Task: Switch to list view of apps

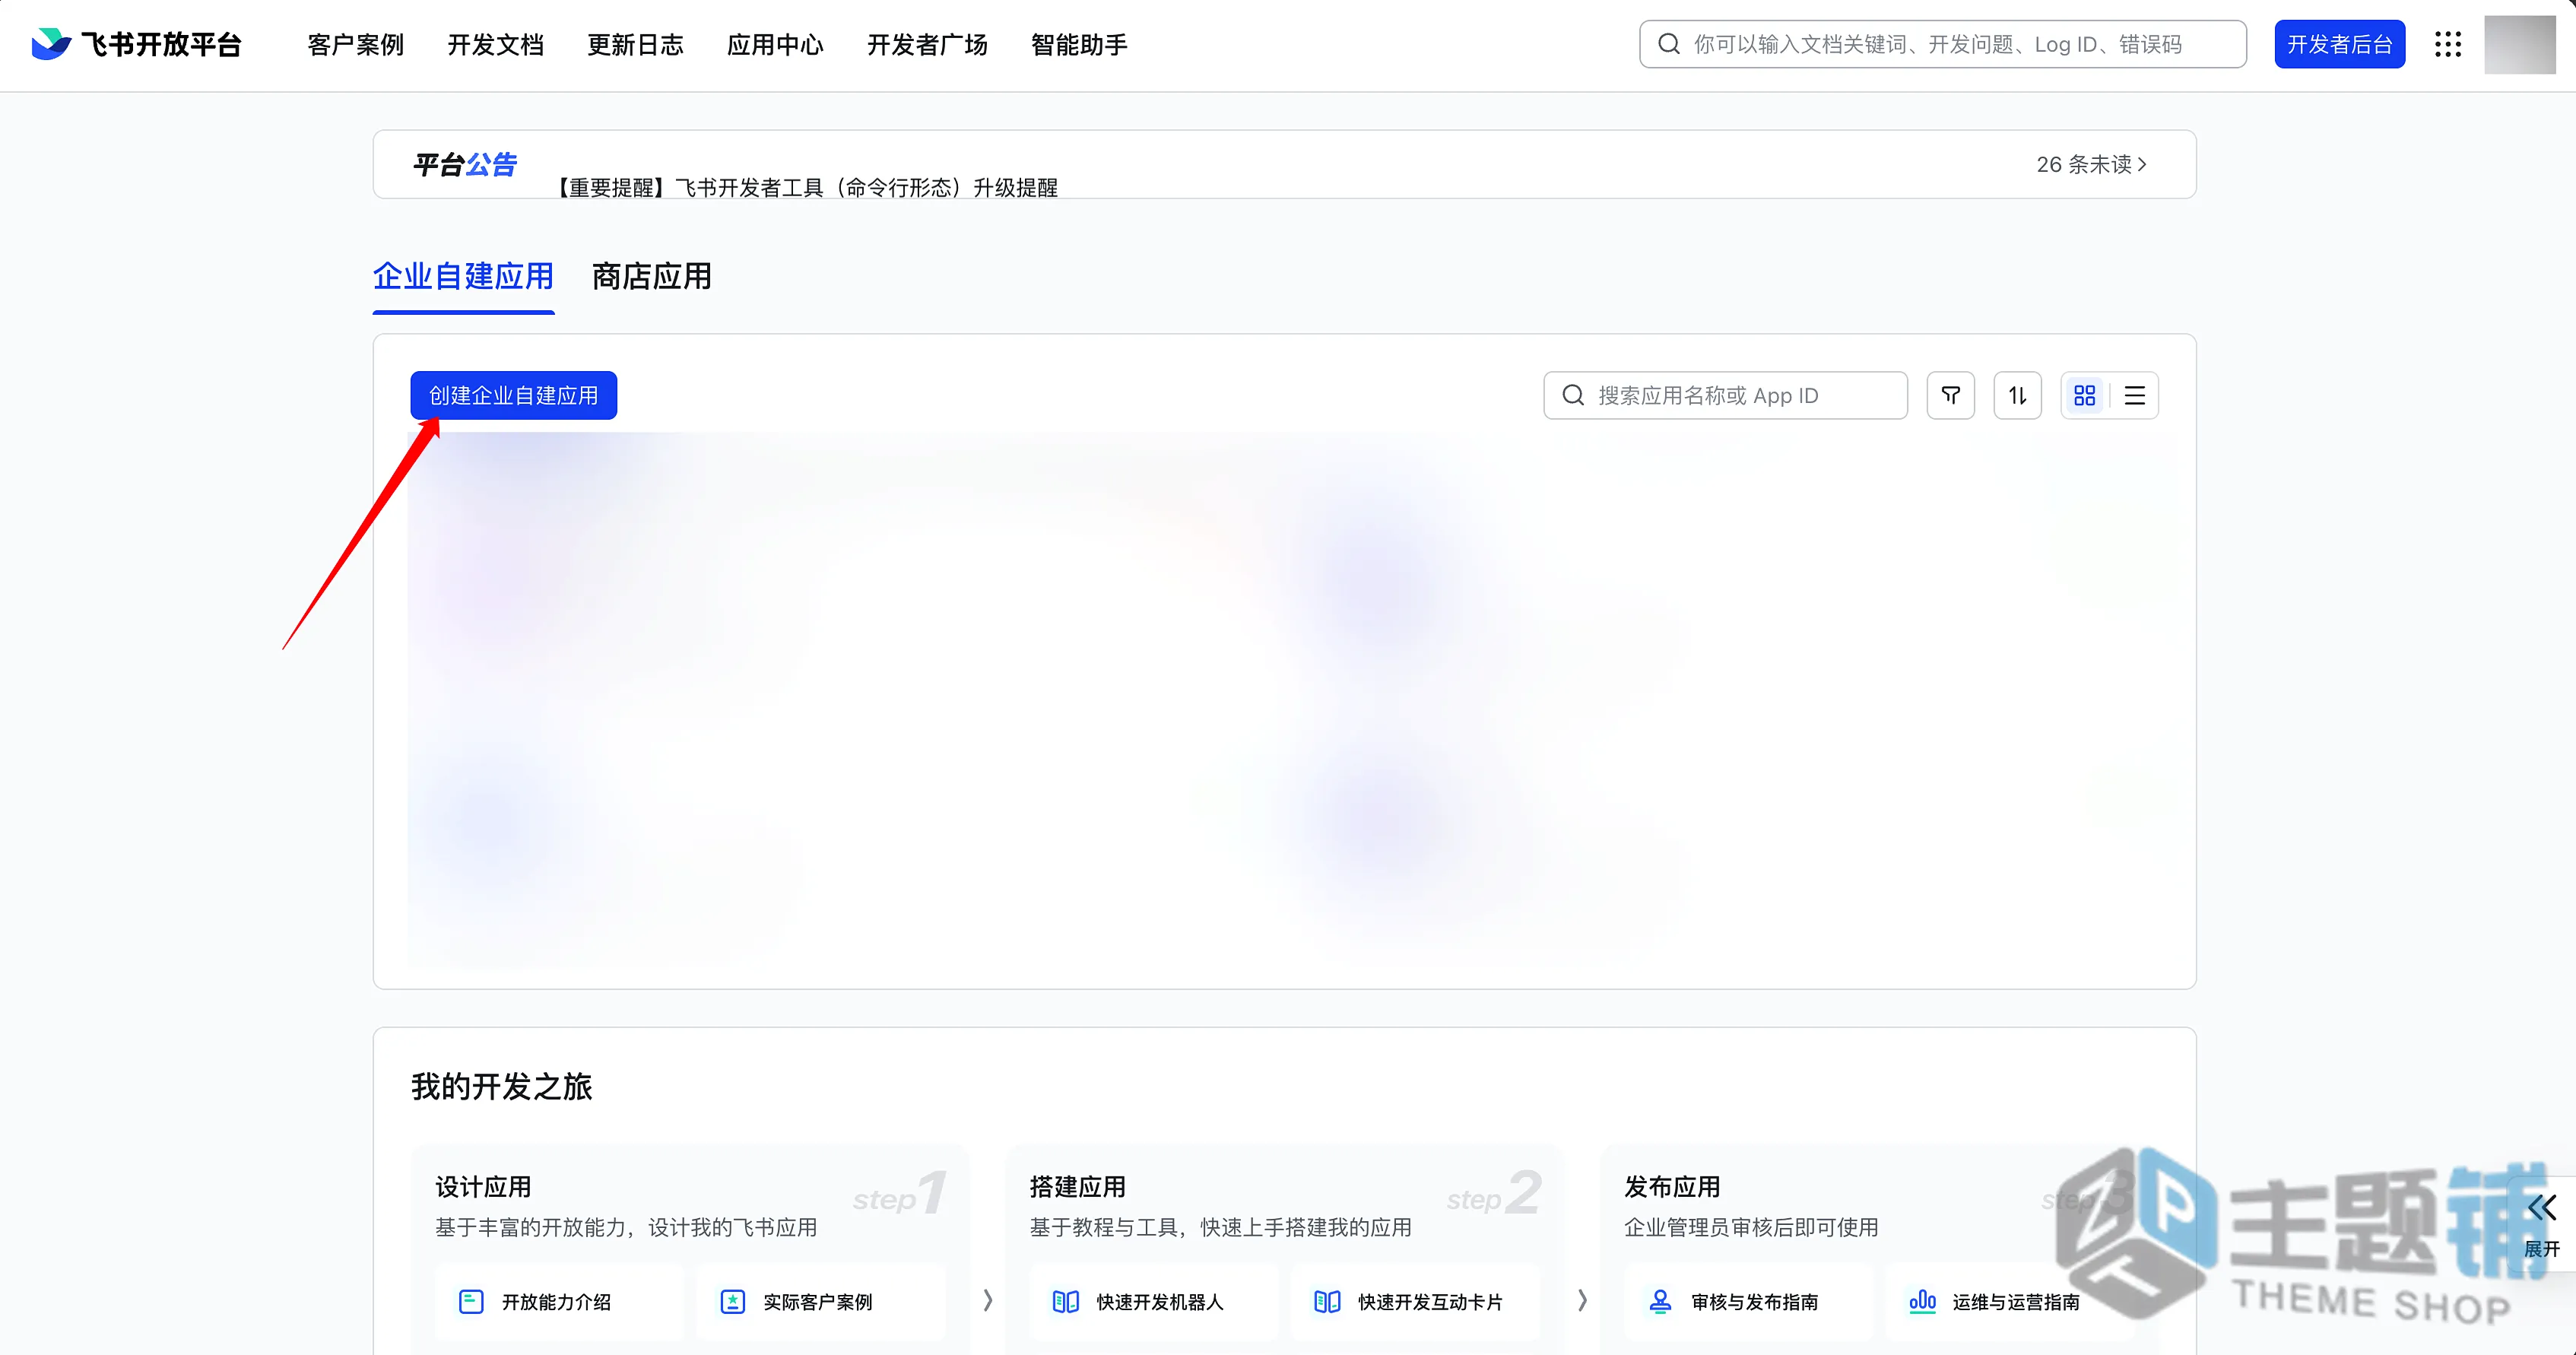Action: point(2134,395)
